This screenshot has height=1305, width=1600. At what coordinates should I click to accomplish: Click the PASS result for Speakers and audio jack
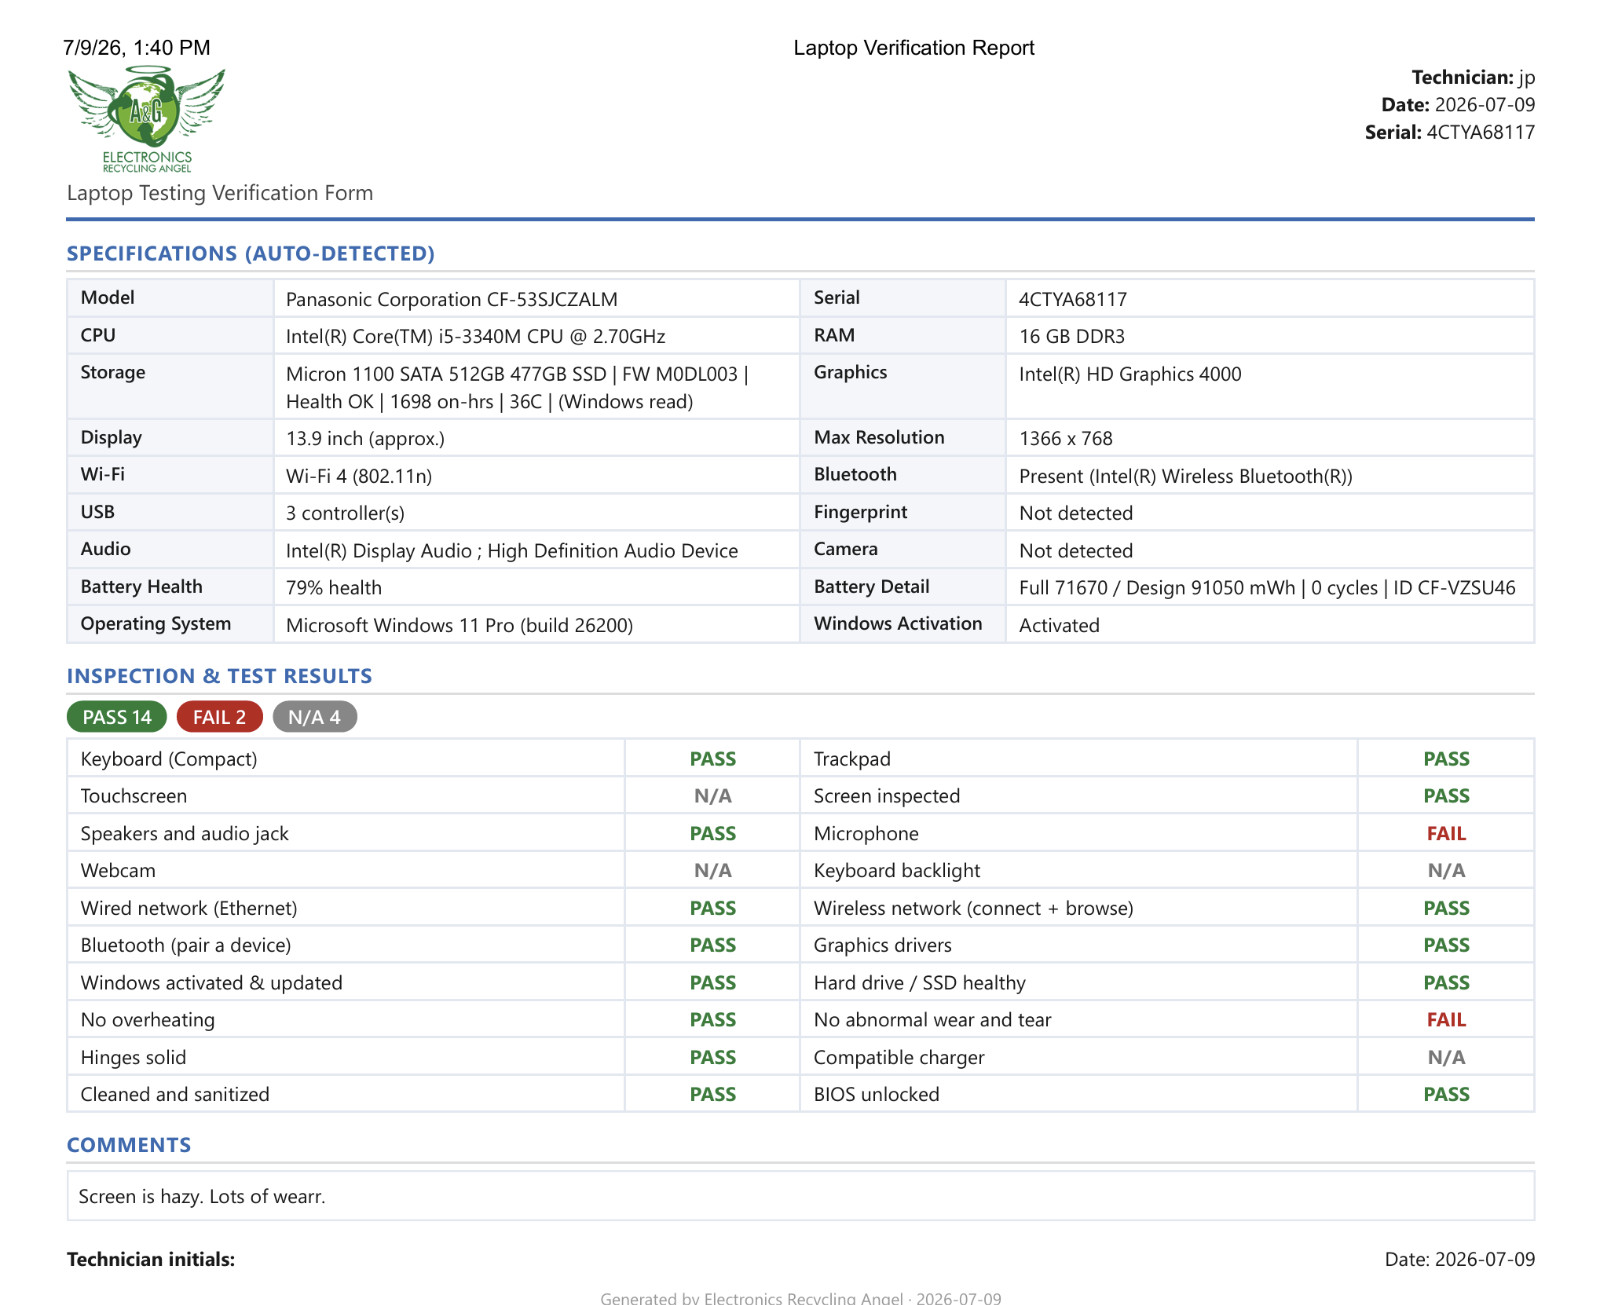click(x=713, y=833)
